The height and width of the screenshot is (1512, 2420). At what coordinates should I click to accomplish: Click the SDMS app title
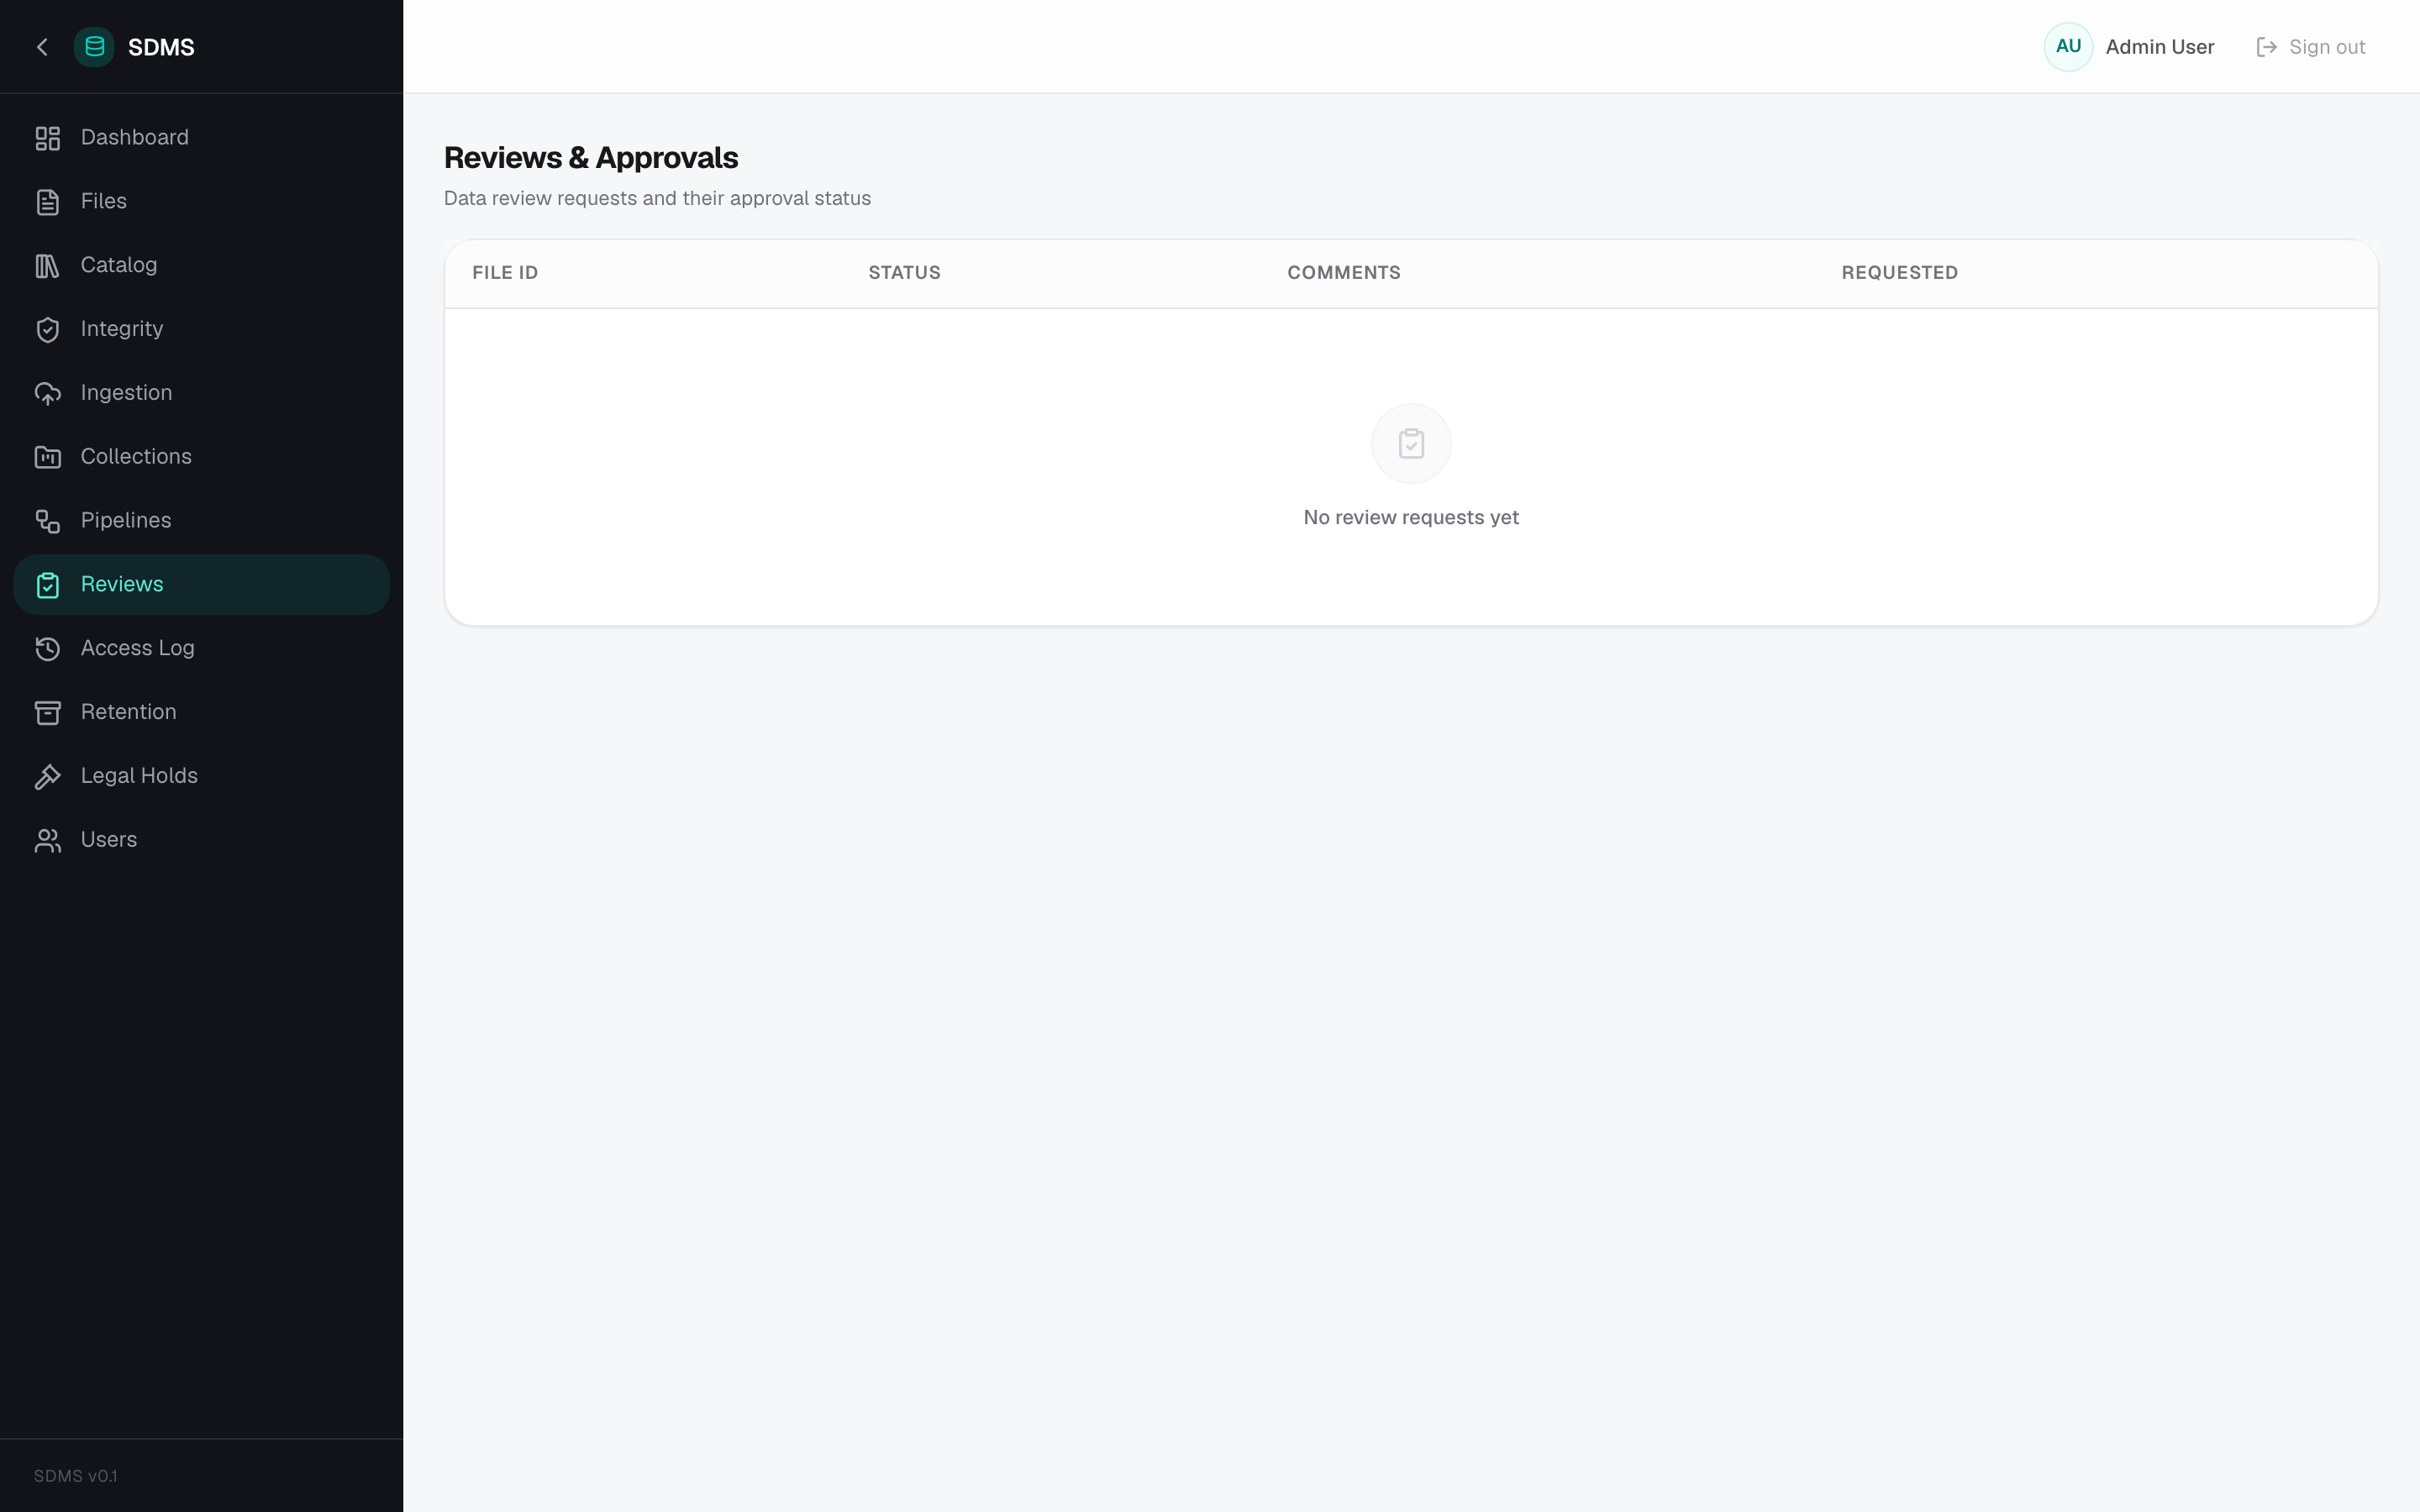click(x=161, y=47)
